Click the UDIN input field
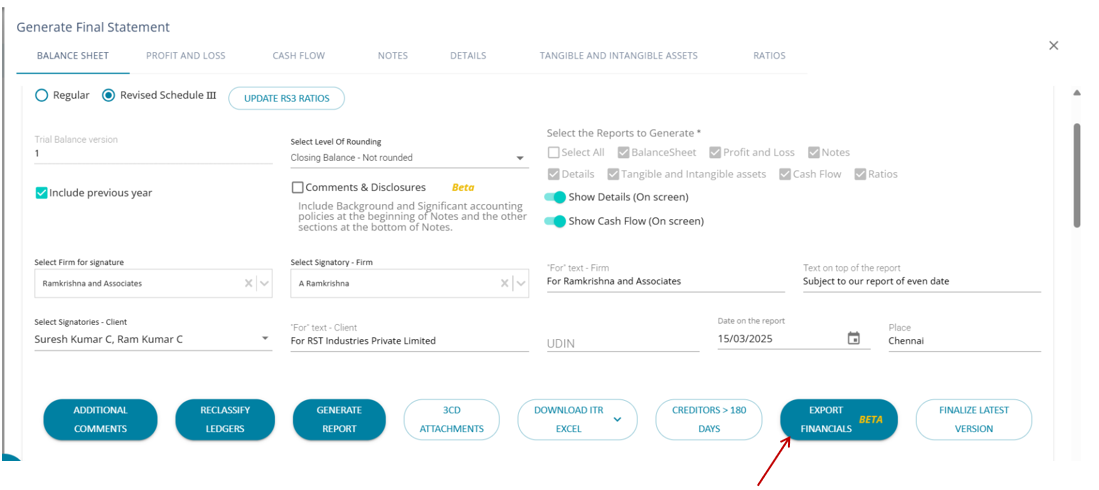The width and height of the screenshot is (1099, 490). (622, 343)
